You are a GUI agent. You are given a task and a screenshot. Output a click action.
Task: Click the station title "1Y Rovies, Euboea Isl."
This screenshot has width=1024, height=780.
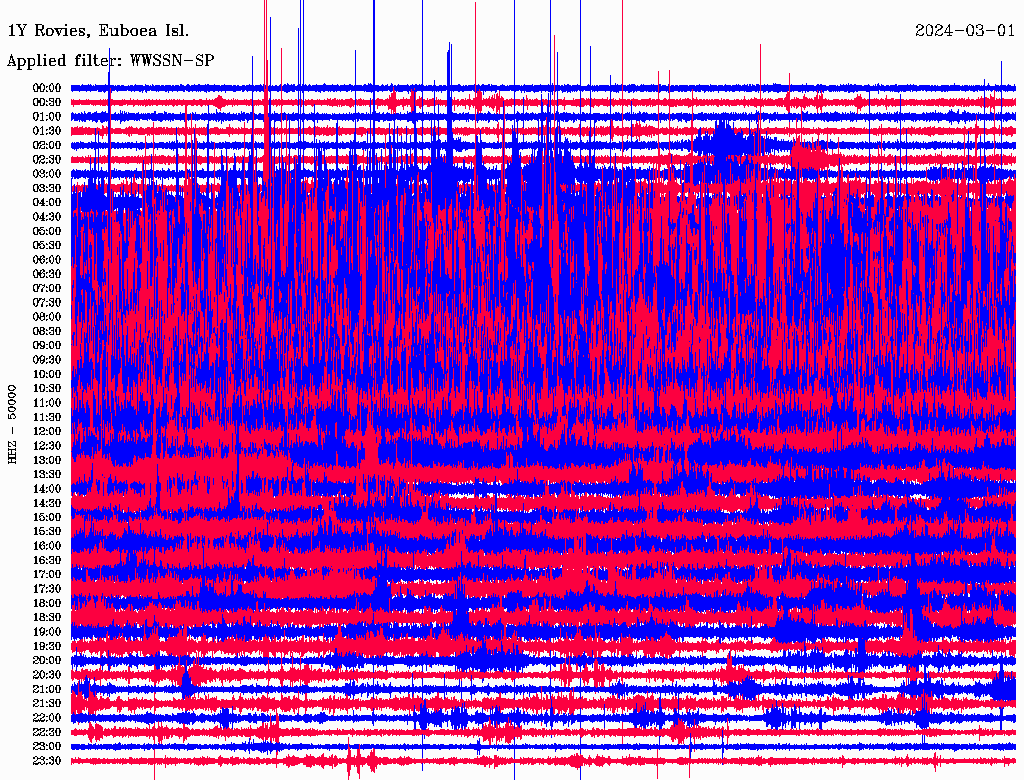pyautogui.click(x=97, y=30)
